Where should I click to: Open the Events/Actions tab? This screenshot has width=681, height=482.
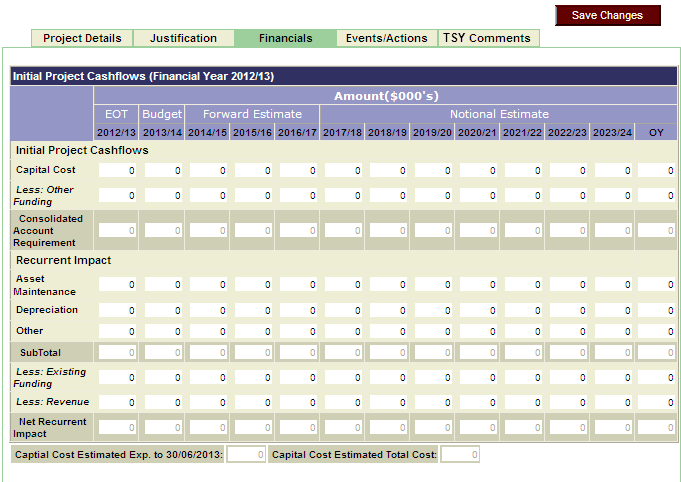pyautogui.click(x=386, y=38)
